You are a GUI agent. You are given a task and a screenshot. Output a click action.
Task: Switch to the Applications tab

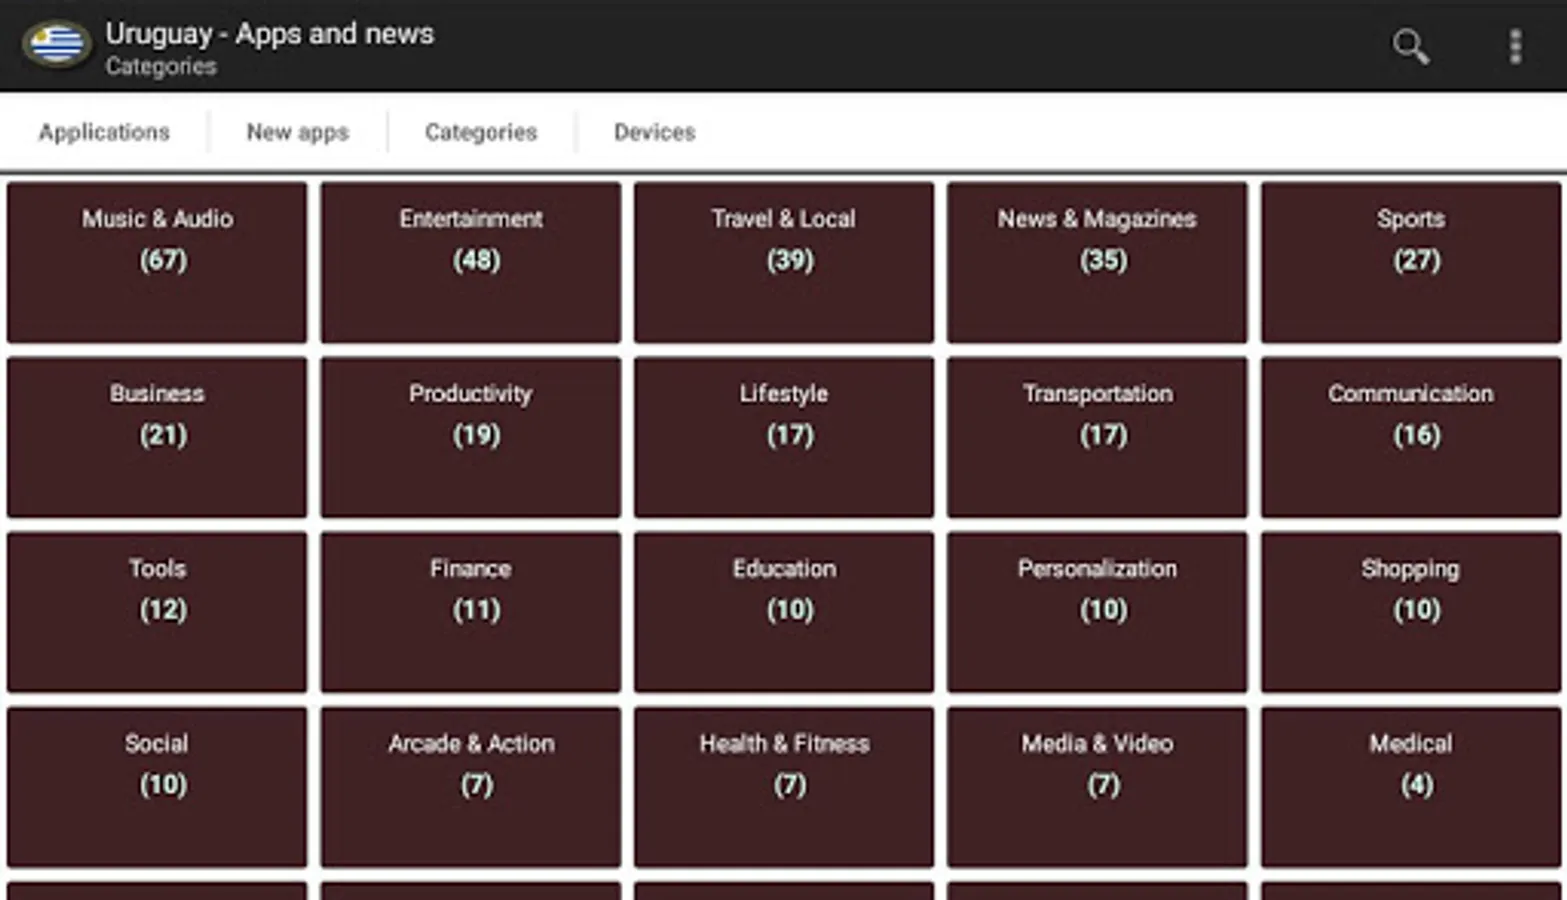[x=104, y=132]
